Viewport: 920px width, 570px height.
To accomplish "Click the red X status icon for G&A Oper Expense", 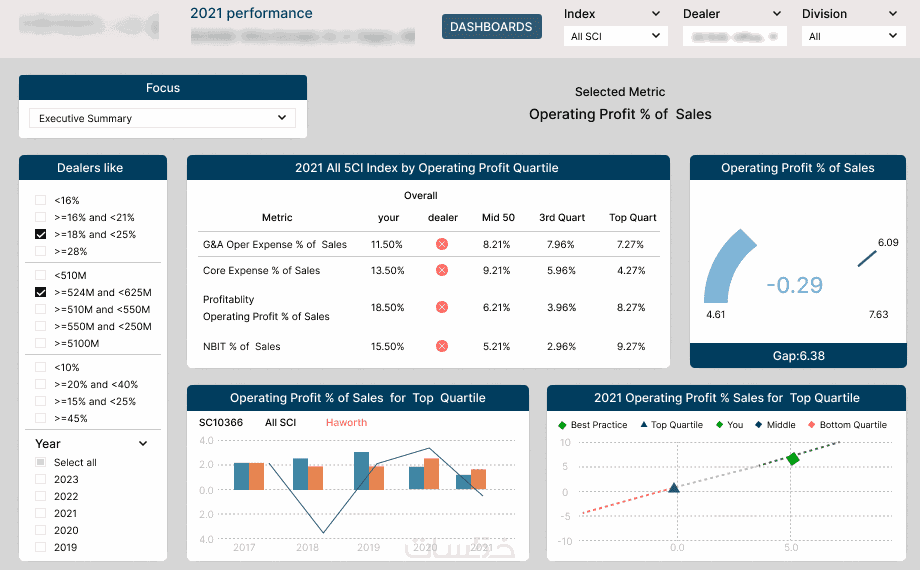I will [x=442, y=244].
